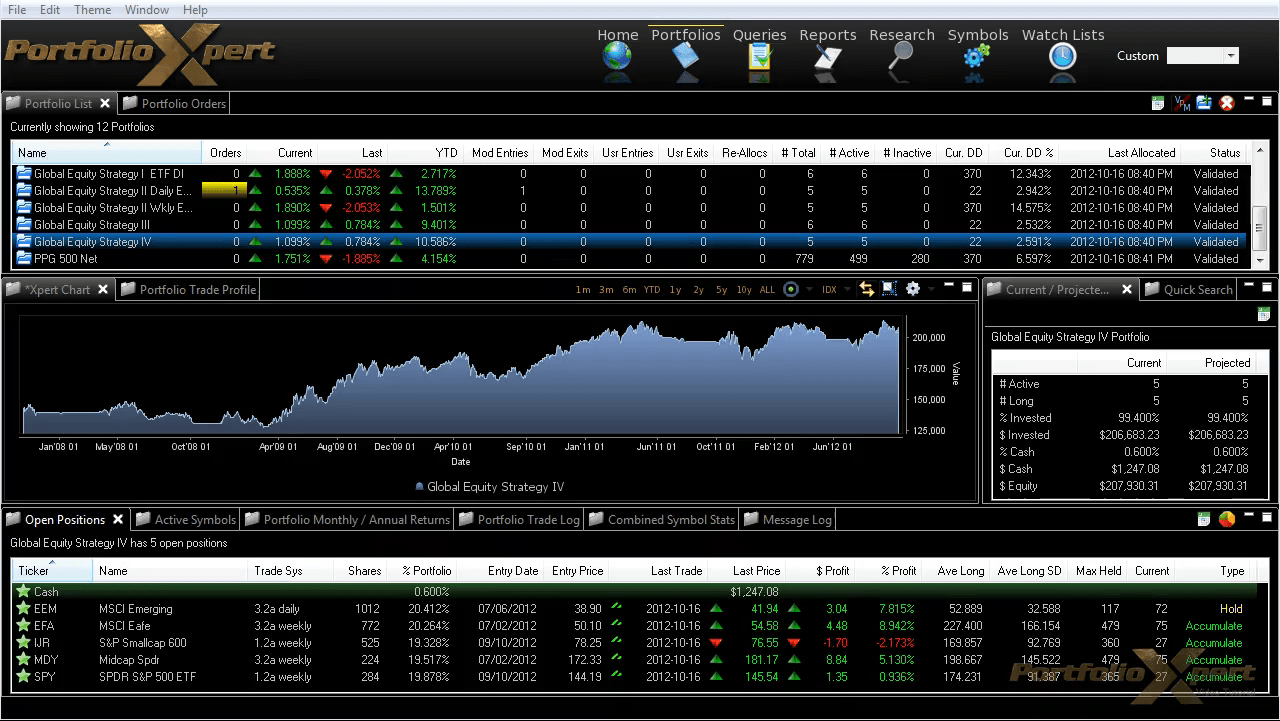Open dropdown arrow beside green circle icon

click(808, 290)
